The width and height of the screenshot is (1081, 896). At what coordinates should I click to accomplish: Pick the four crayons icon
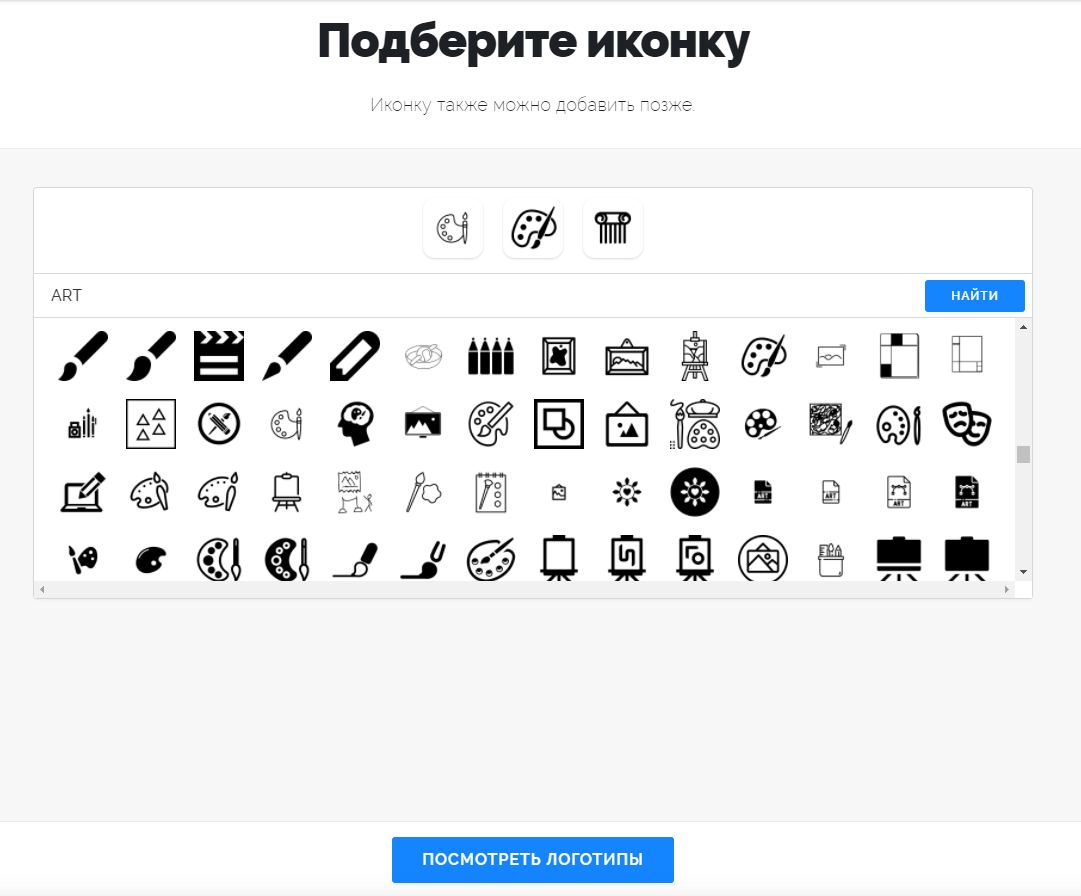point(491,356)
